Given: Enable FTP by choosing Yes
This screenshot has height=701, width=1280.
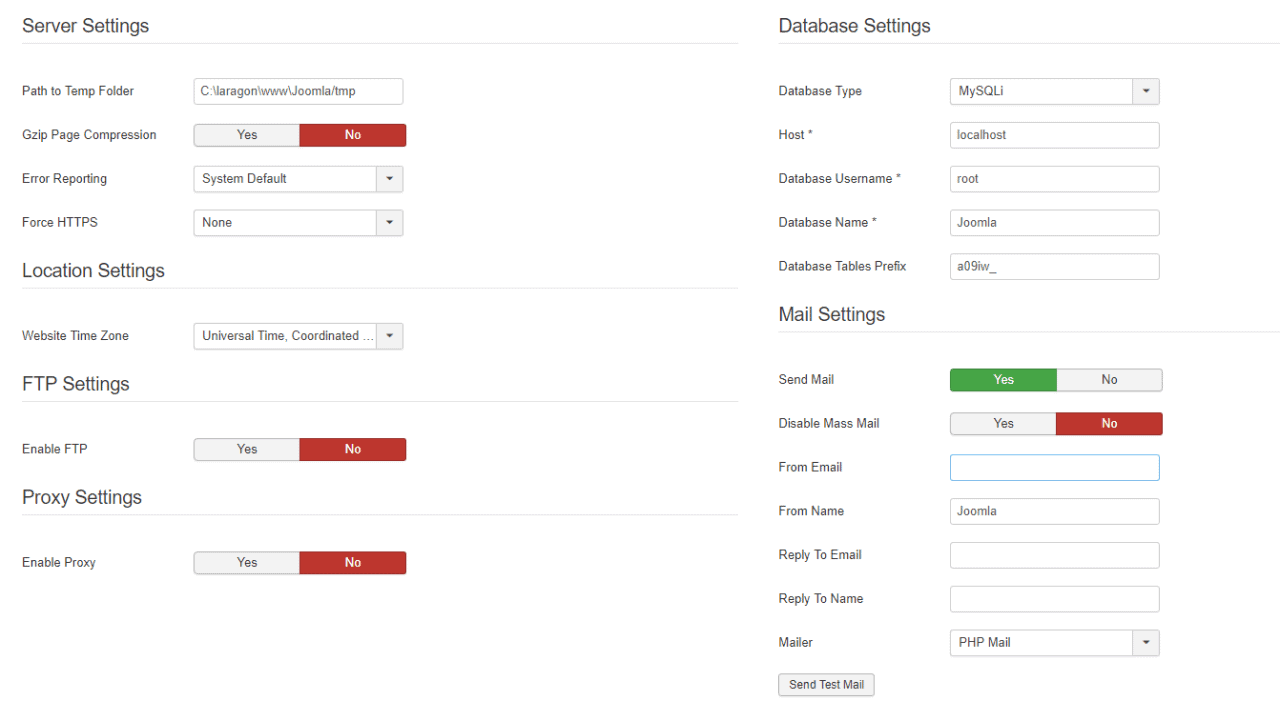Looking at the screenshot, I should [247, 449].
